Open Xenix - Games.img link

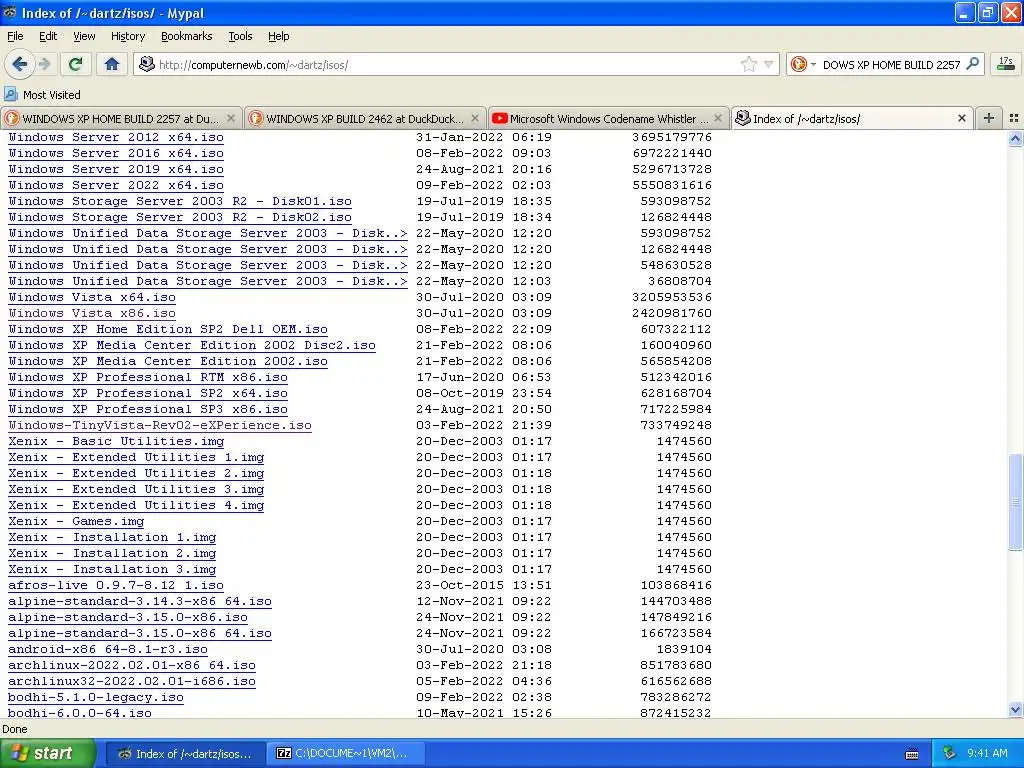76,521
